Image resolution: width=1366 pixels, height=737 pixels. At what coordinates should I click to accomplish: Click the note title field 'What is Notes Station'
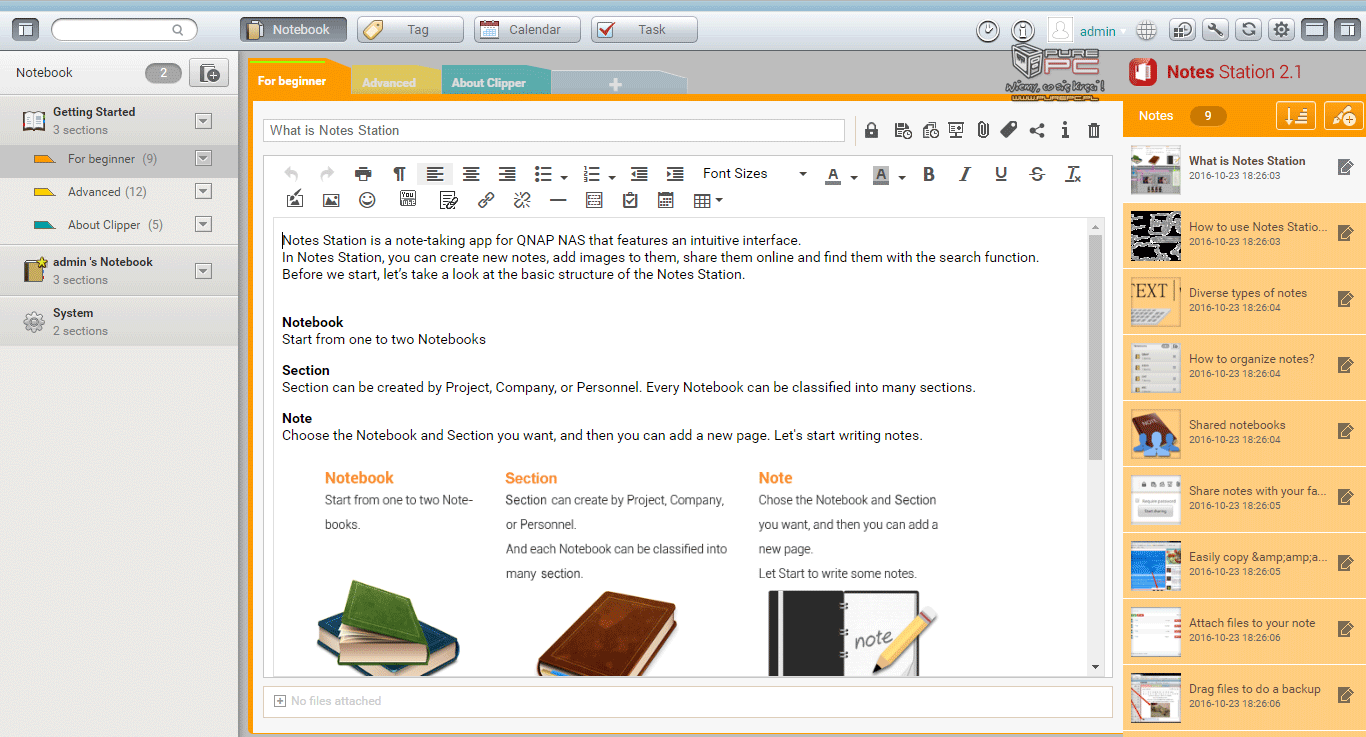click(554, 130)
